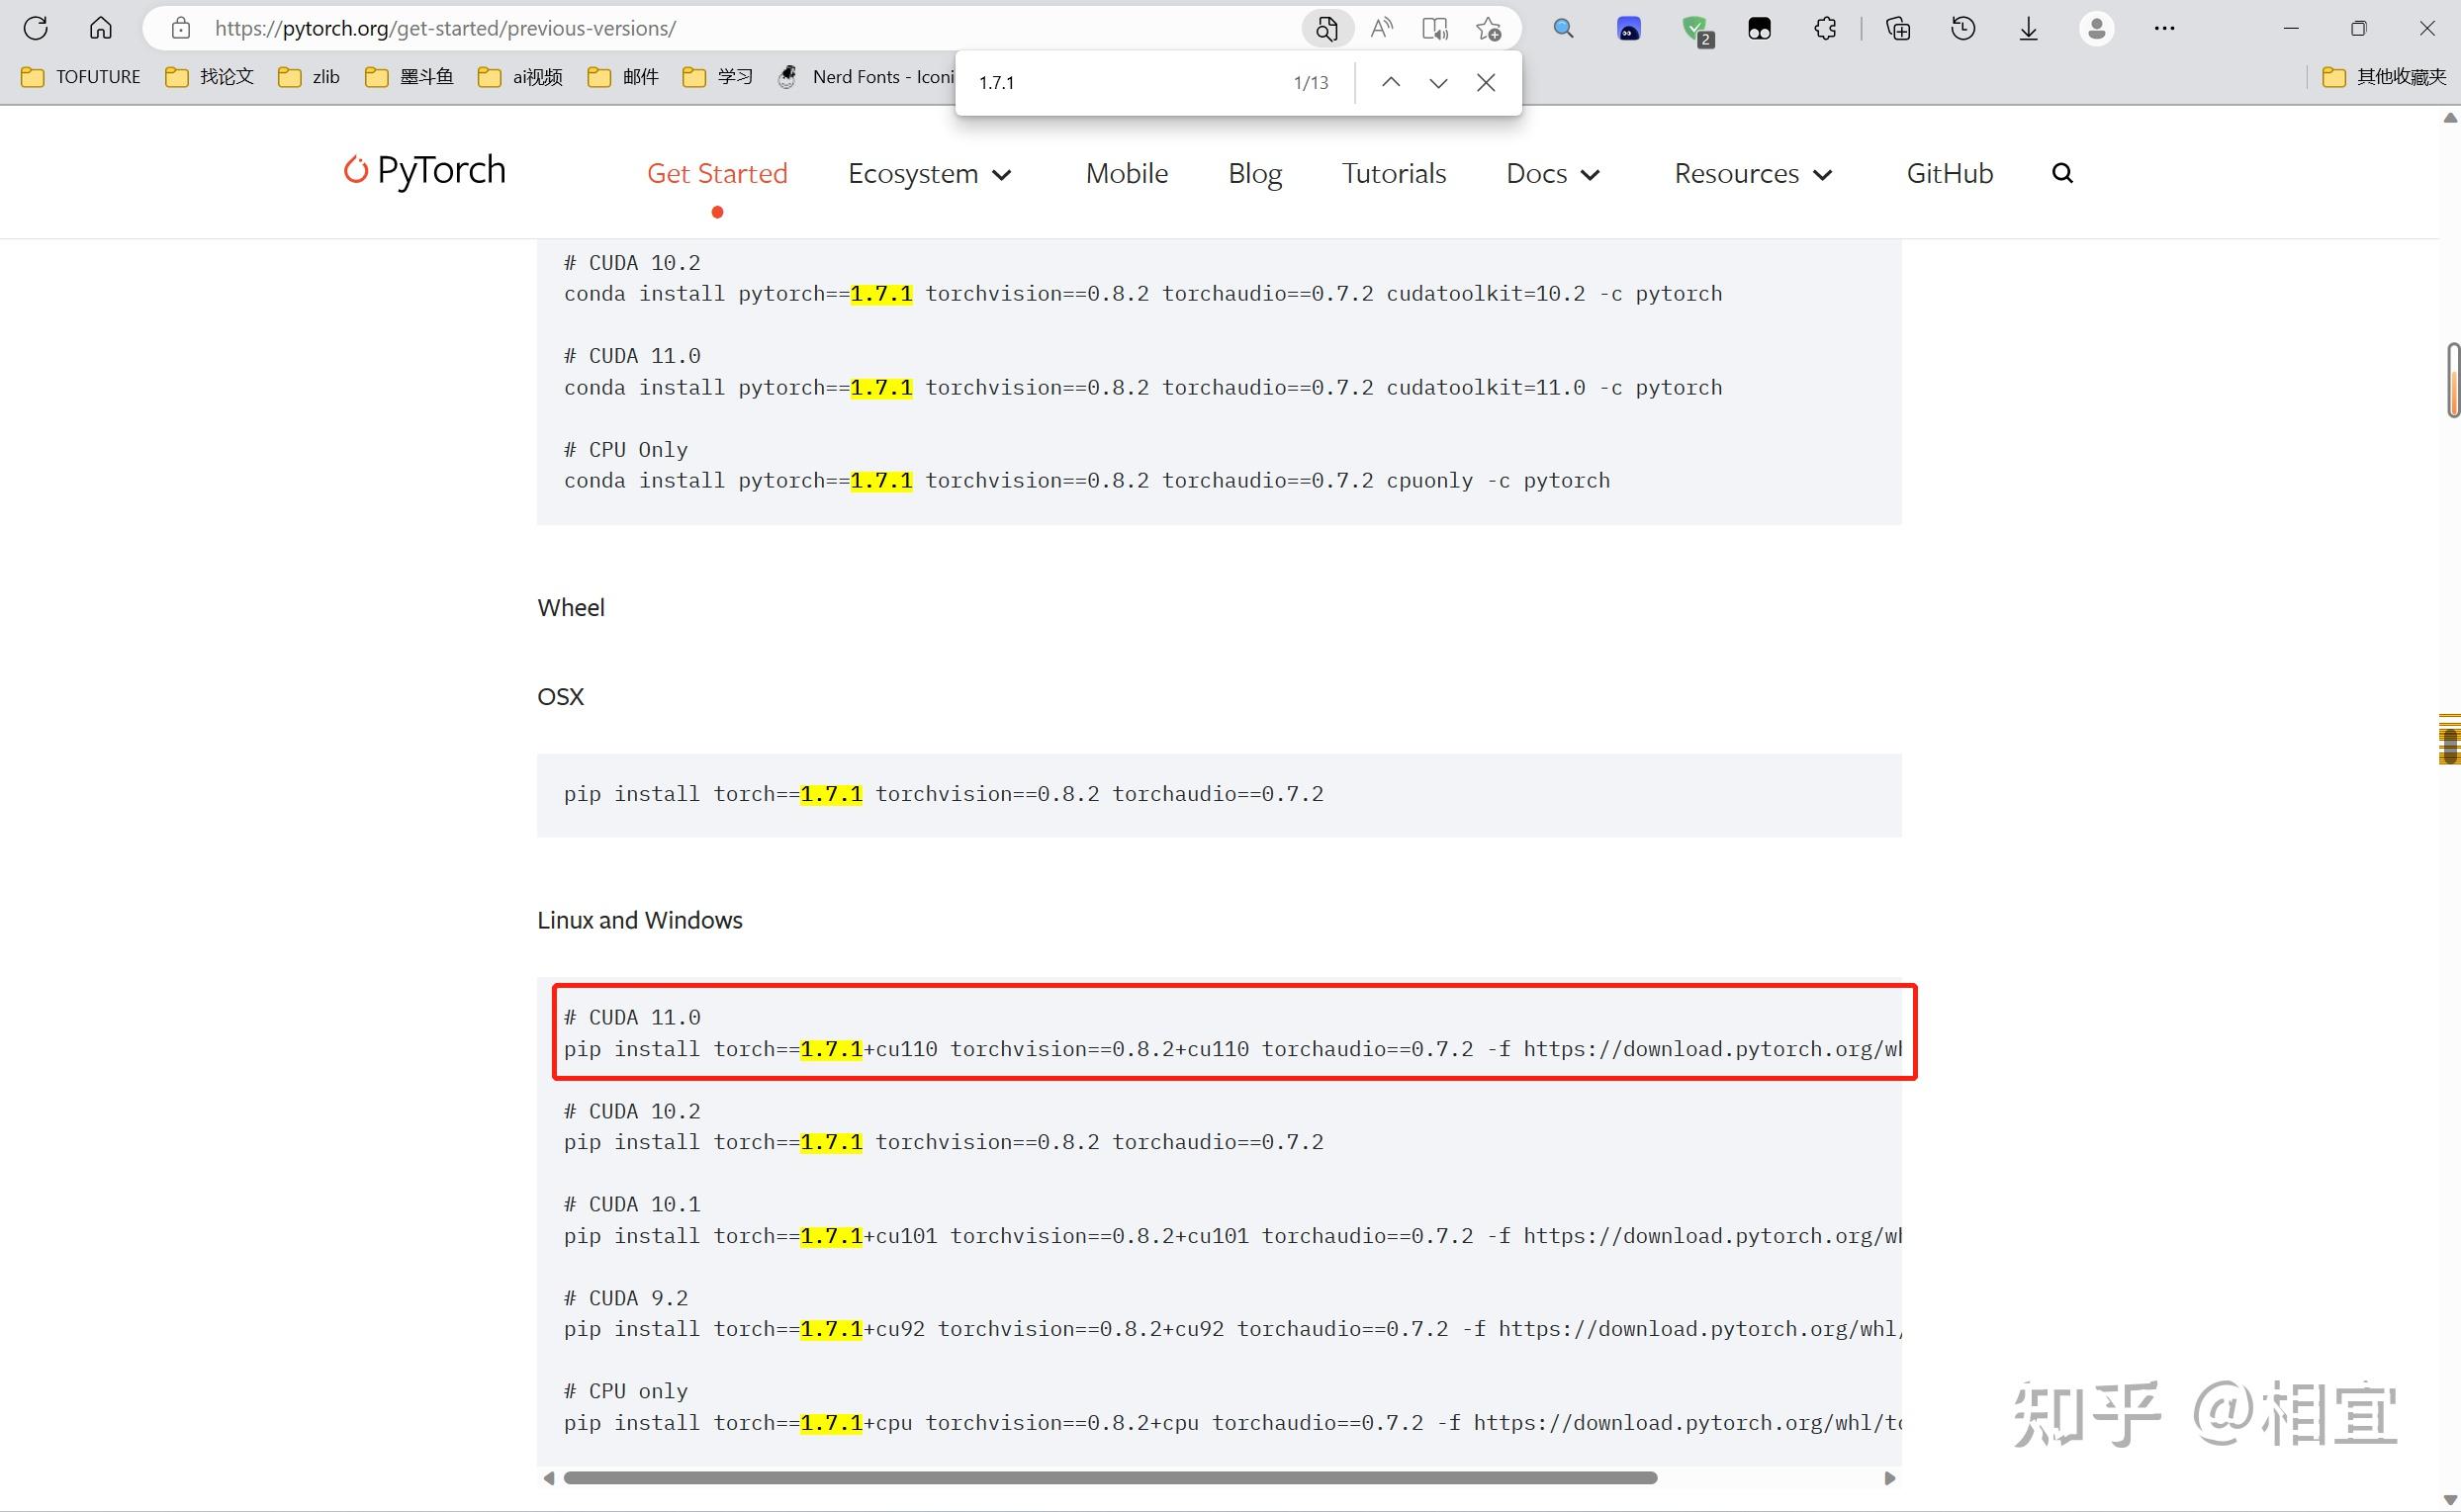Viewport: 2461px width, 1512px height.
Task: Open the Downloads icon
Action: pyautogui.click(x=2028, y=28)
